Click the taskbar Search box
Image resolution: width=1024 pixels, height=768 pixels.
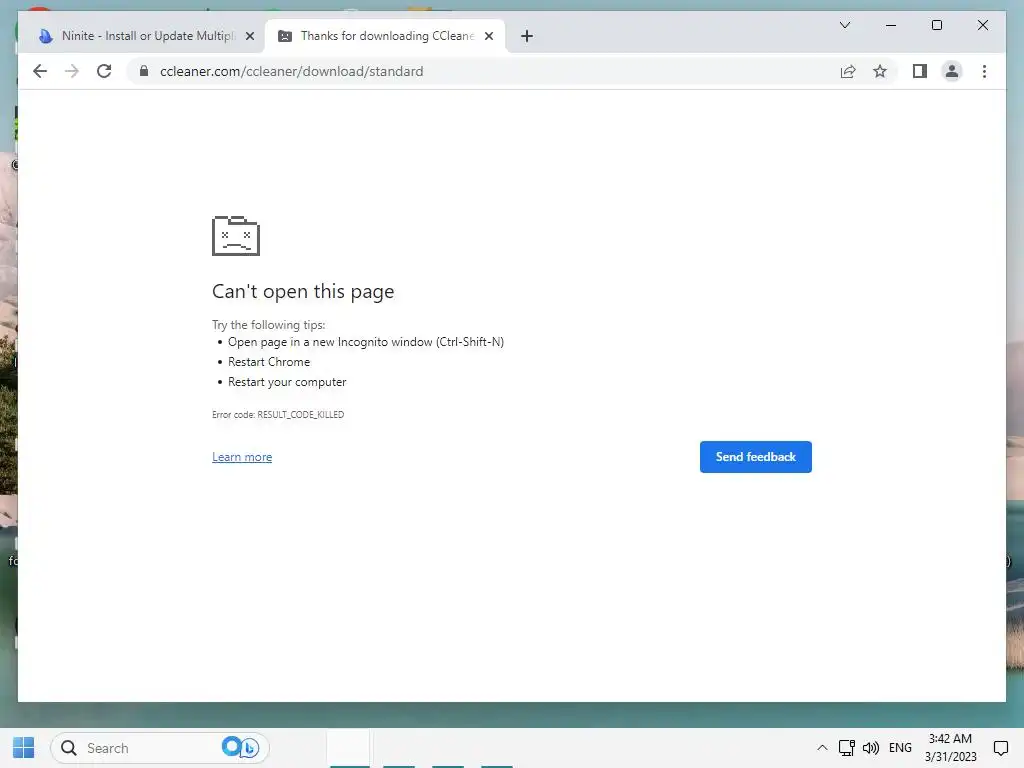[159, 748]
